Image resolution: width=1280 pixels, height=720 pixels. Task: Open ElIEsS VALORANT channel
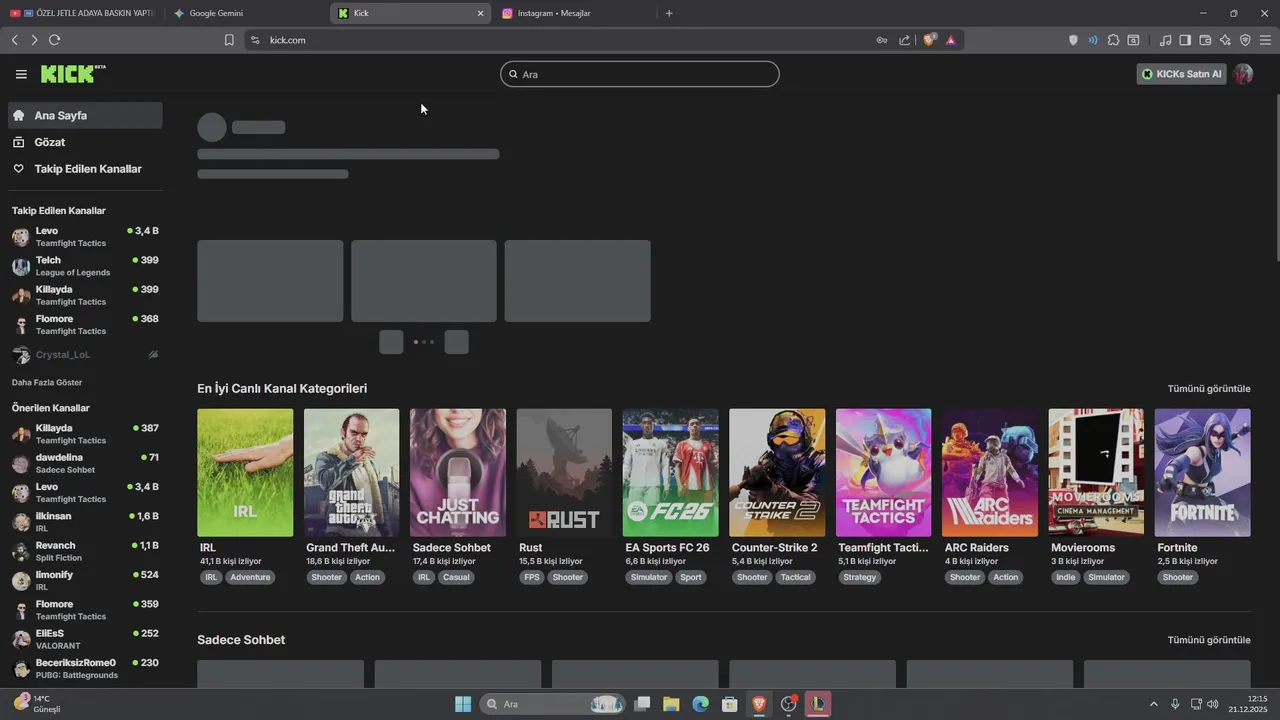[x=85, y=639]
